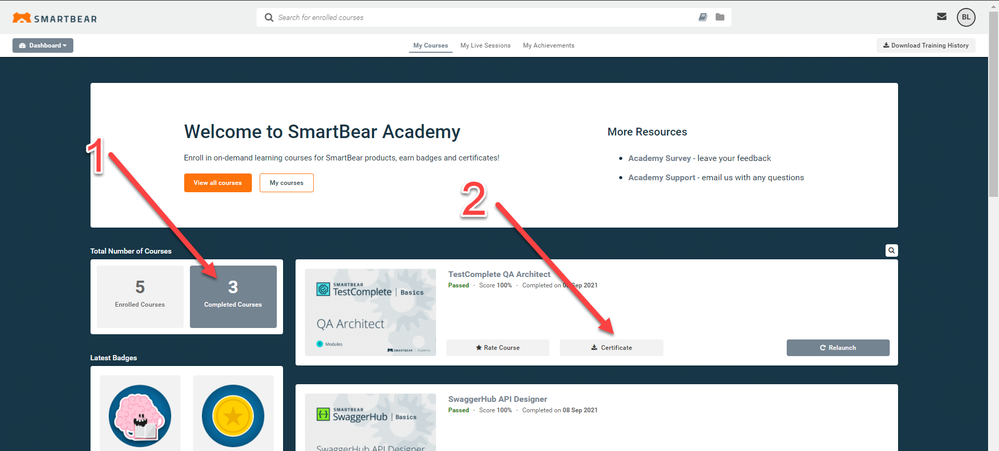This screenshot has width=999, height=451.
Task: Click the Total Number of Courses heading
Action: click(x=131, y=251)
